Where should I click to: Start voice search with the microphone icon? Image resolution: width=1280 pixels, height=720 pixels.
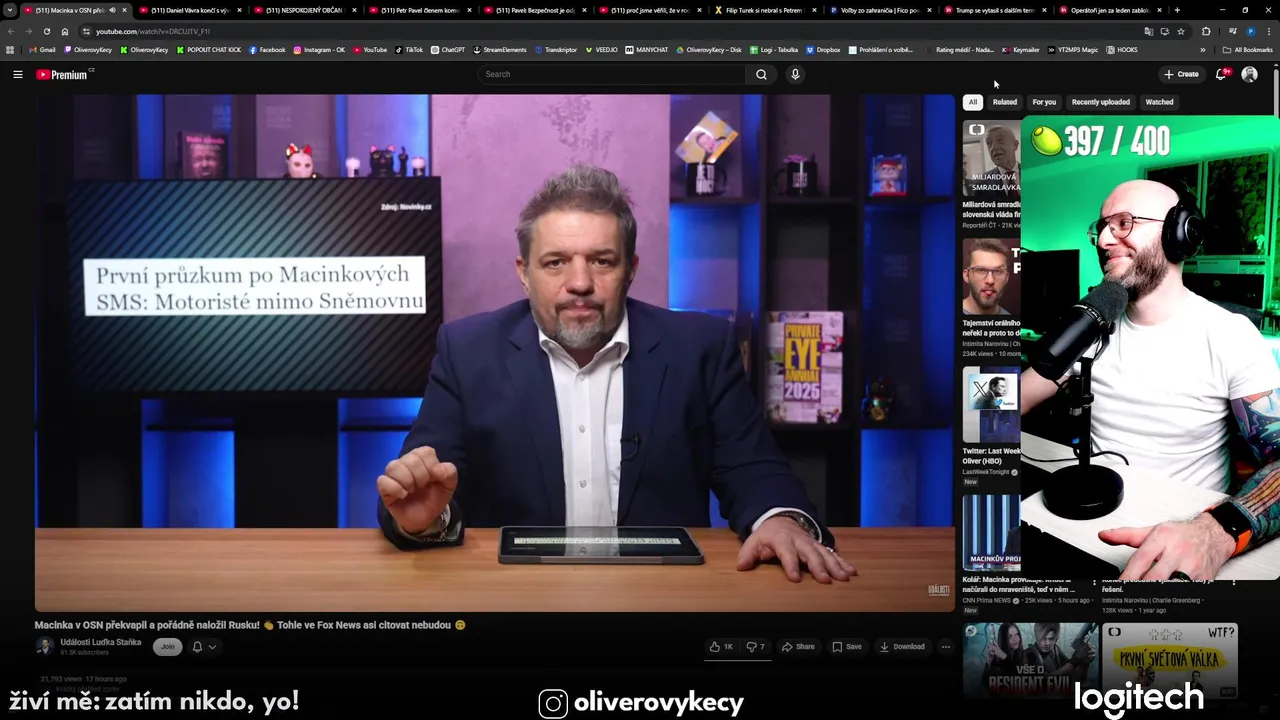click(x=795, y=74)
